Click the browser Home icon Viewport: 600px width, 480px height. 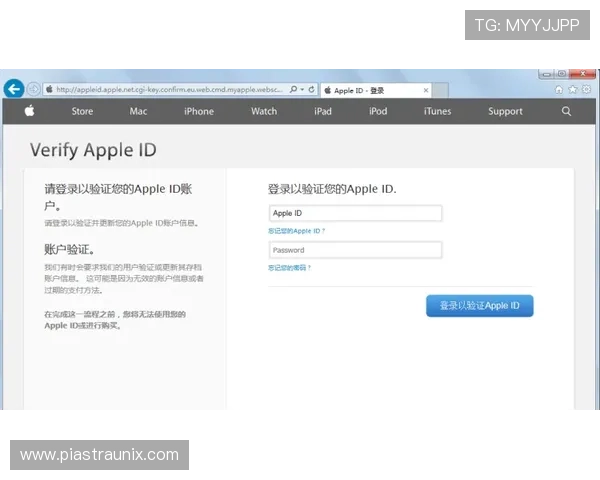[x=559, y=90]
